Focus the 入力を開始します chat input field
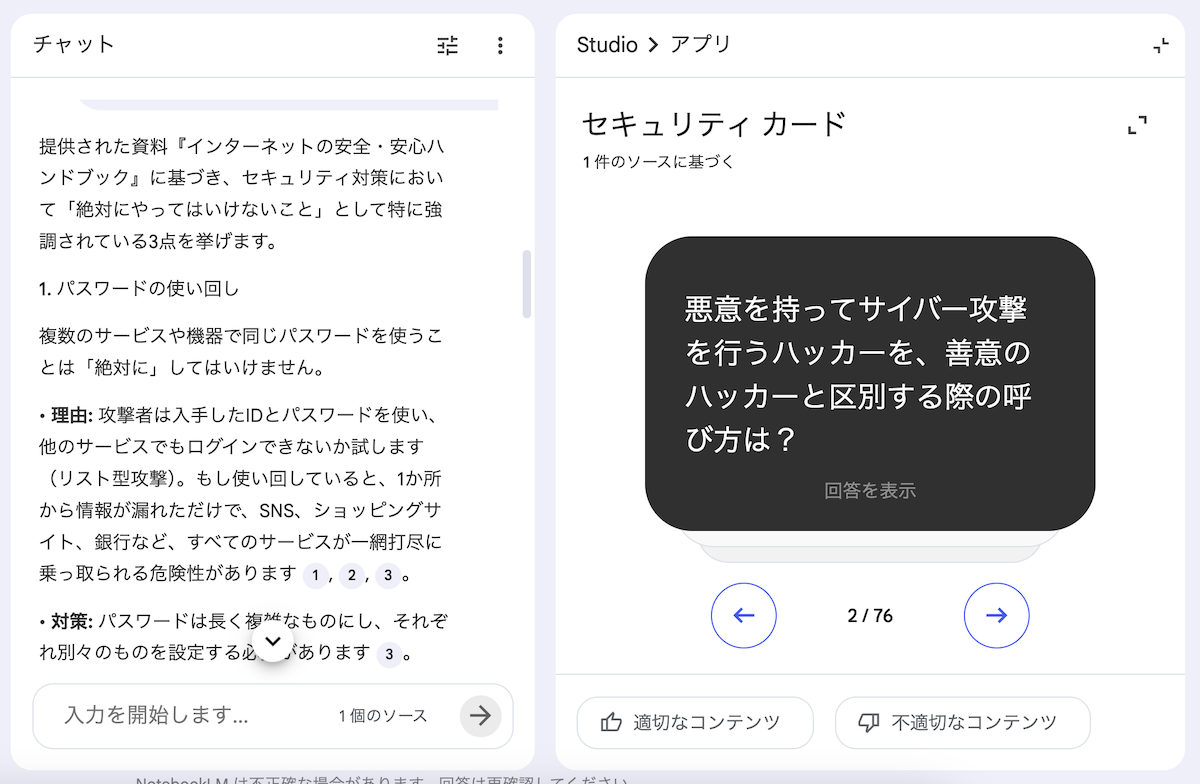1200x784 pixels. [190, 715]
